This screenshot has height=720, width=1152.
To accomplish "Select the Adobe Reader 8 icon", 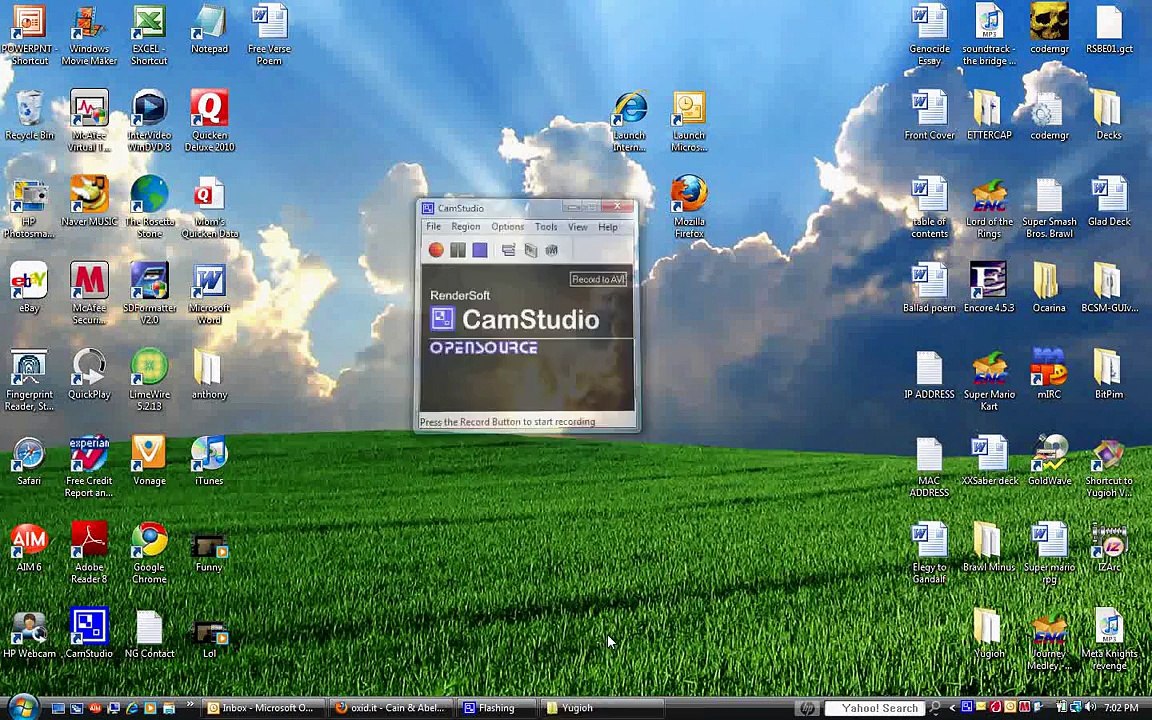I will (90, 553).
